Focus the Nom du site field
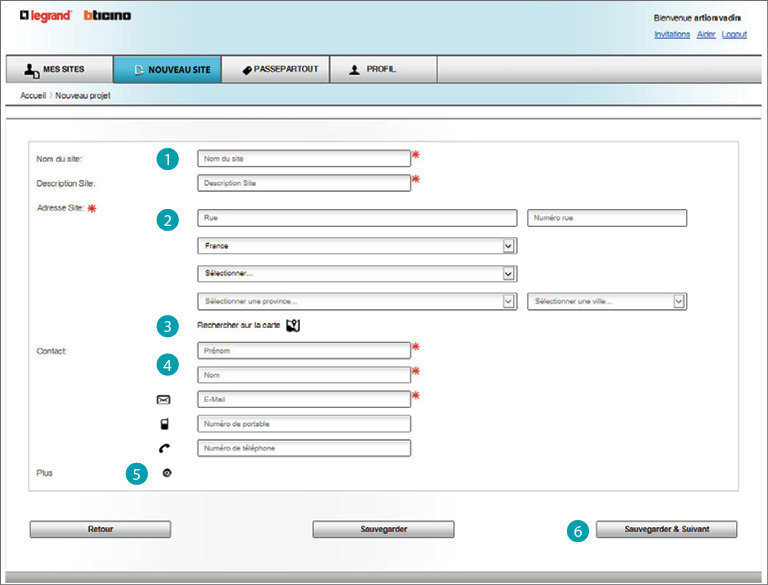The height and width of the screenshot is (585, 768). click(x=304, y=158)
